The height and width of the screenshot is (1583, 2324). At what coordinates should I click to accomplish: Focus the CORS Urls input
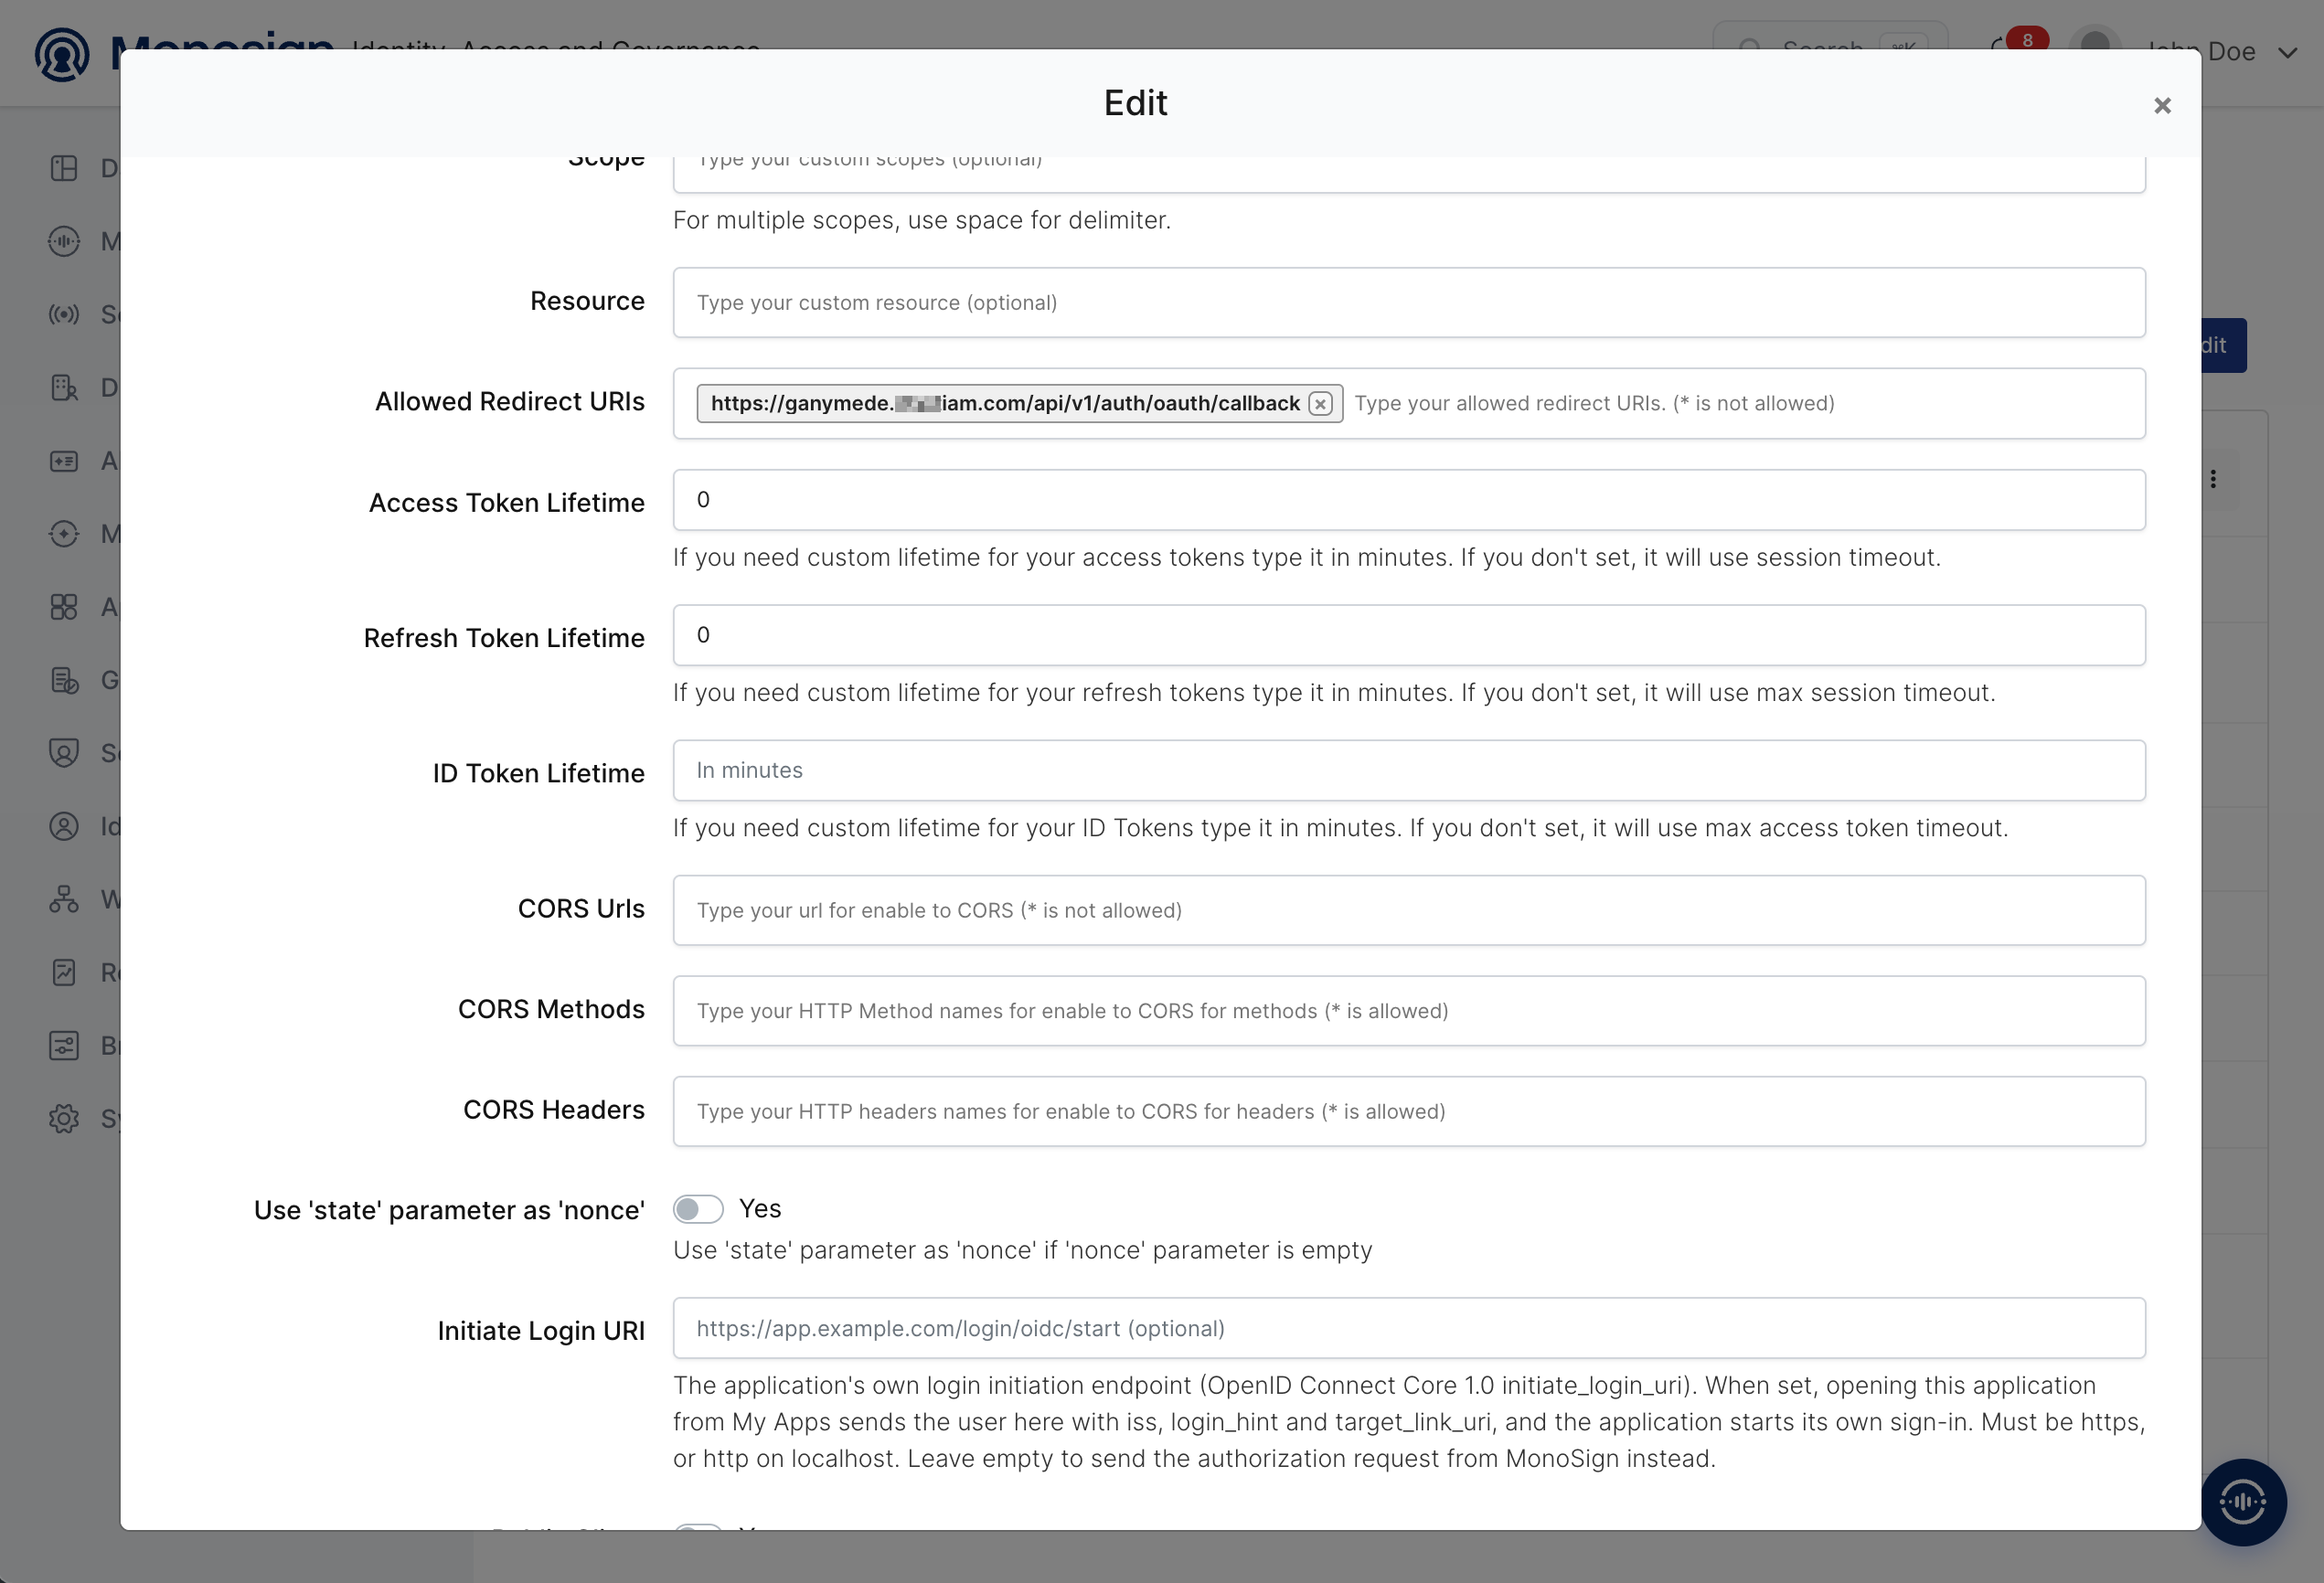click(x=1409, y=910)
